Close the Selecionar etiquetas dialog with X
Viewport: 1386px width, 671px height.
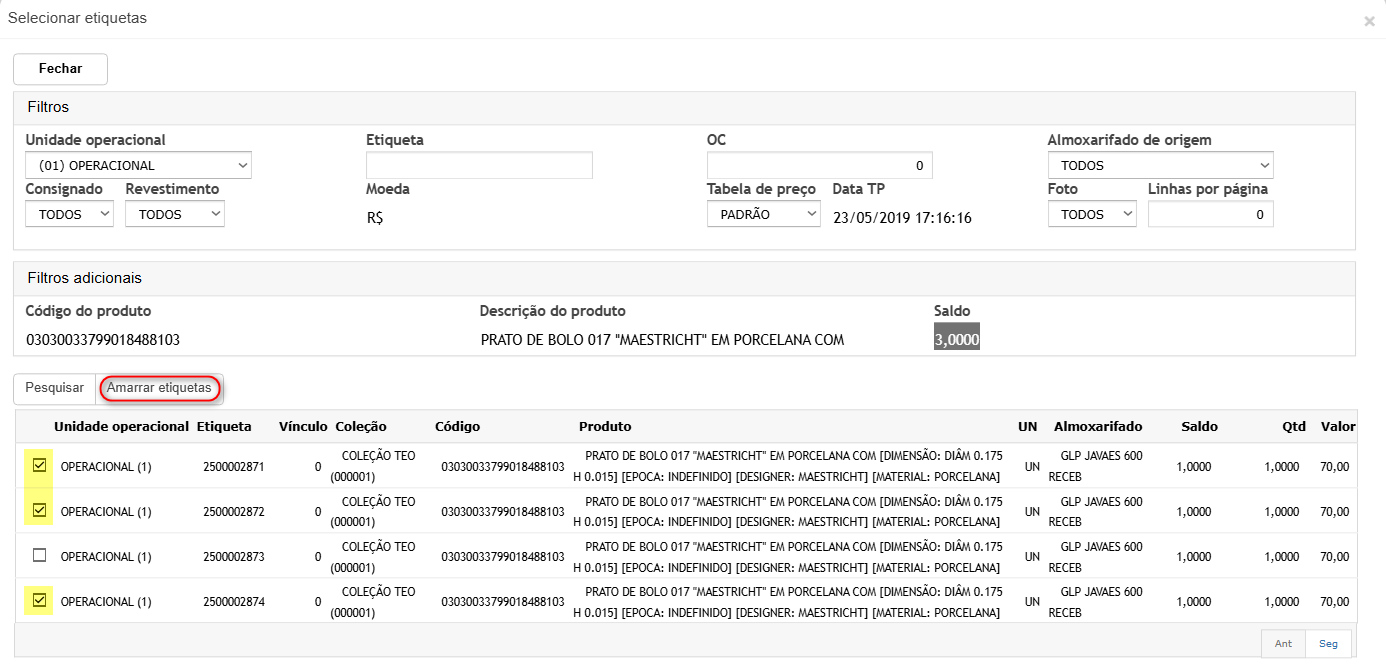pos(1368,21)
